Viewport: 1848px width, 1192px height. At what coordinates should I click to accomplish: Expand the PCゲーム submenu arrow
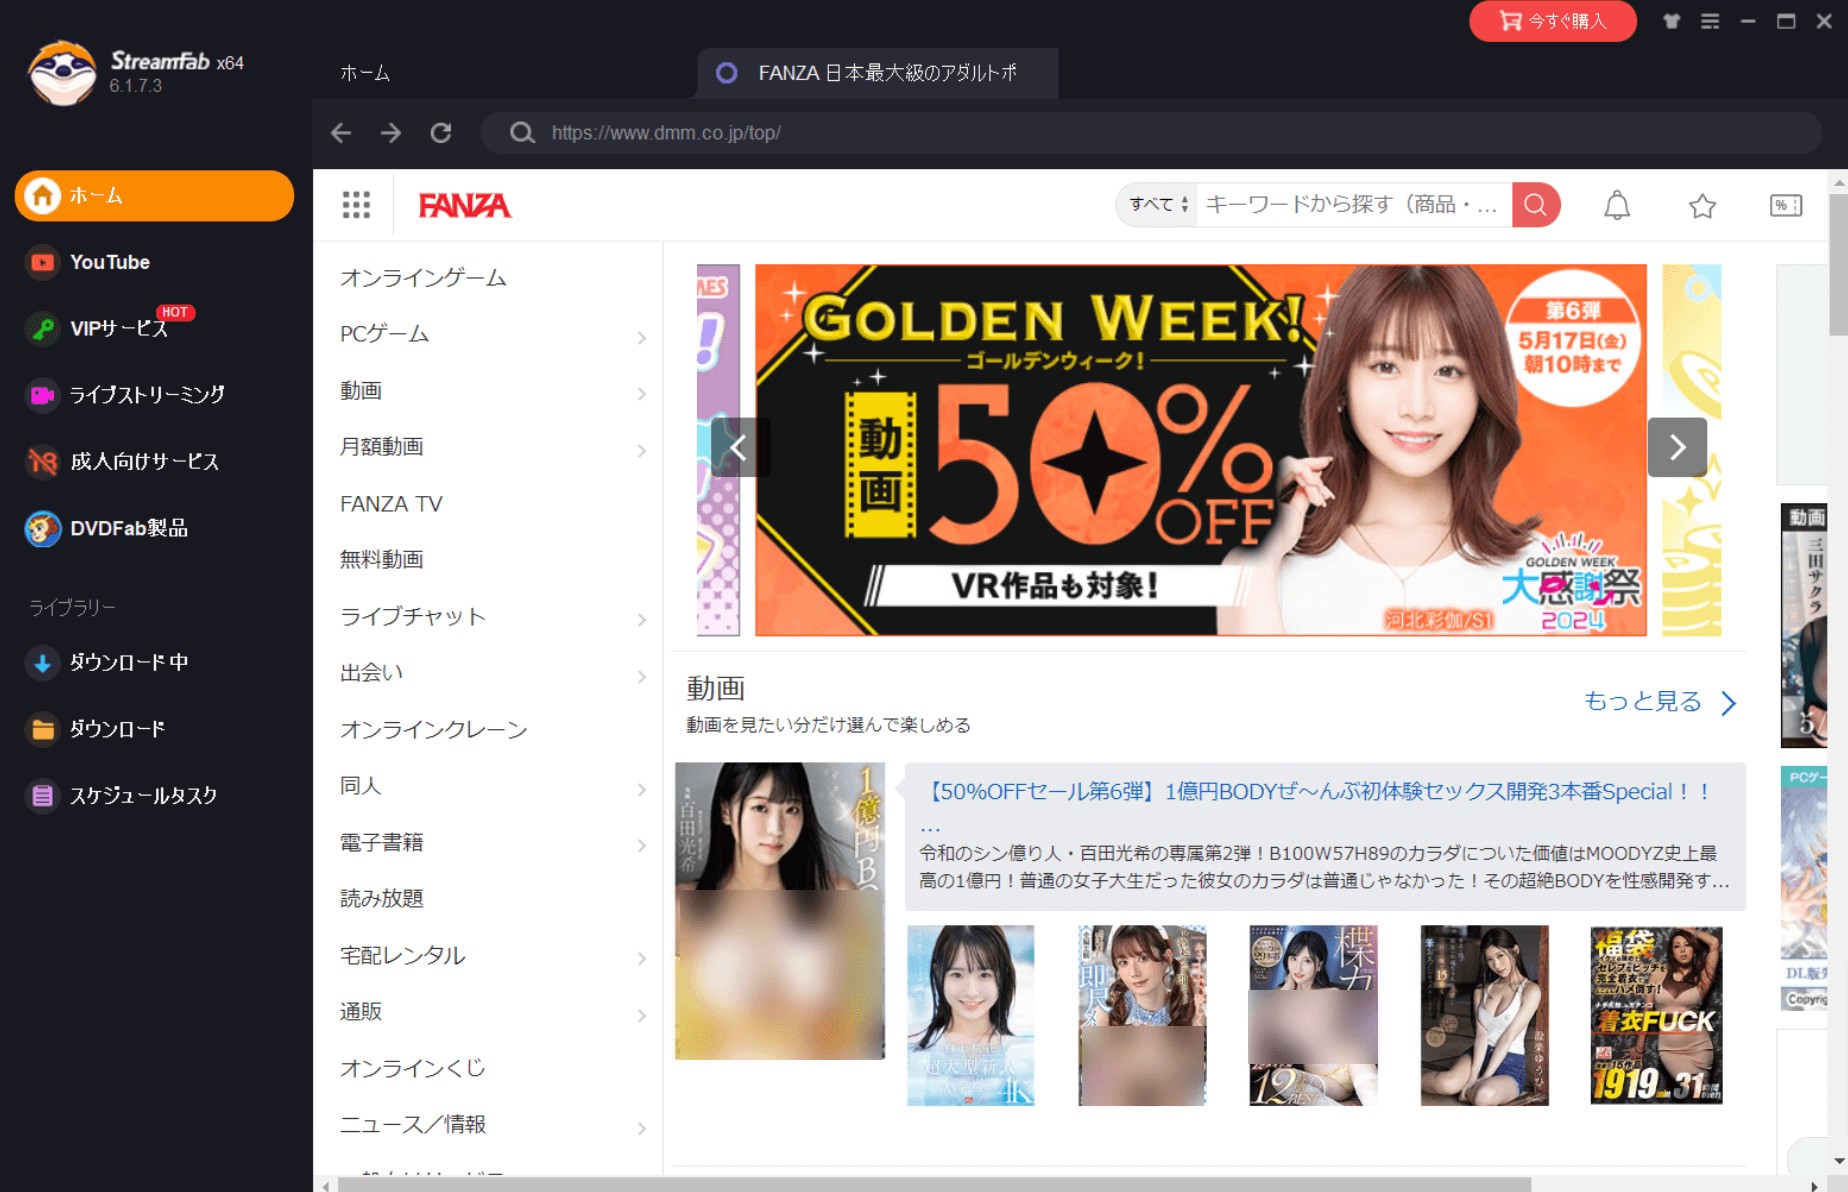coord(642,338)
